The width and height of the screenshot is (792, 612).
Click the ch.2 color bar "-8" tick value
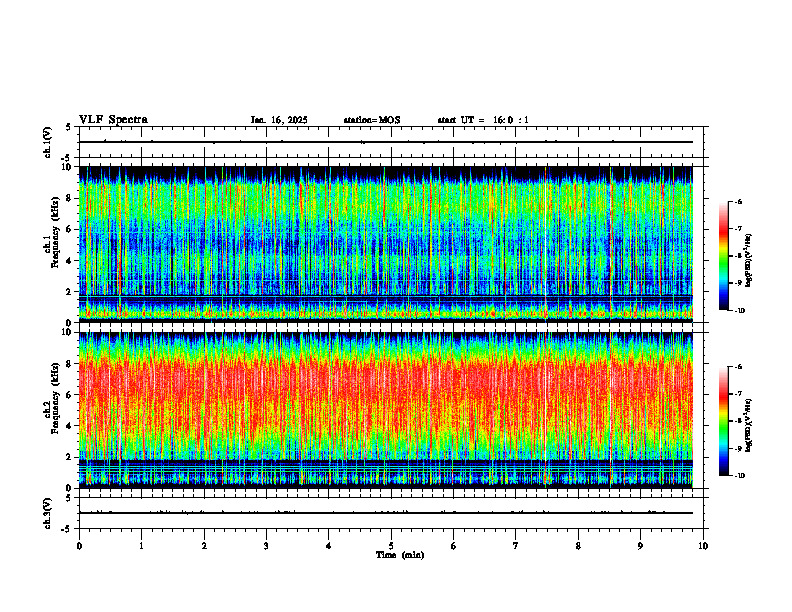738,421
